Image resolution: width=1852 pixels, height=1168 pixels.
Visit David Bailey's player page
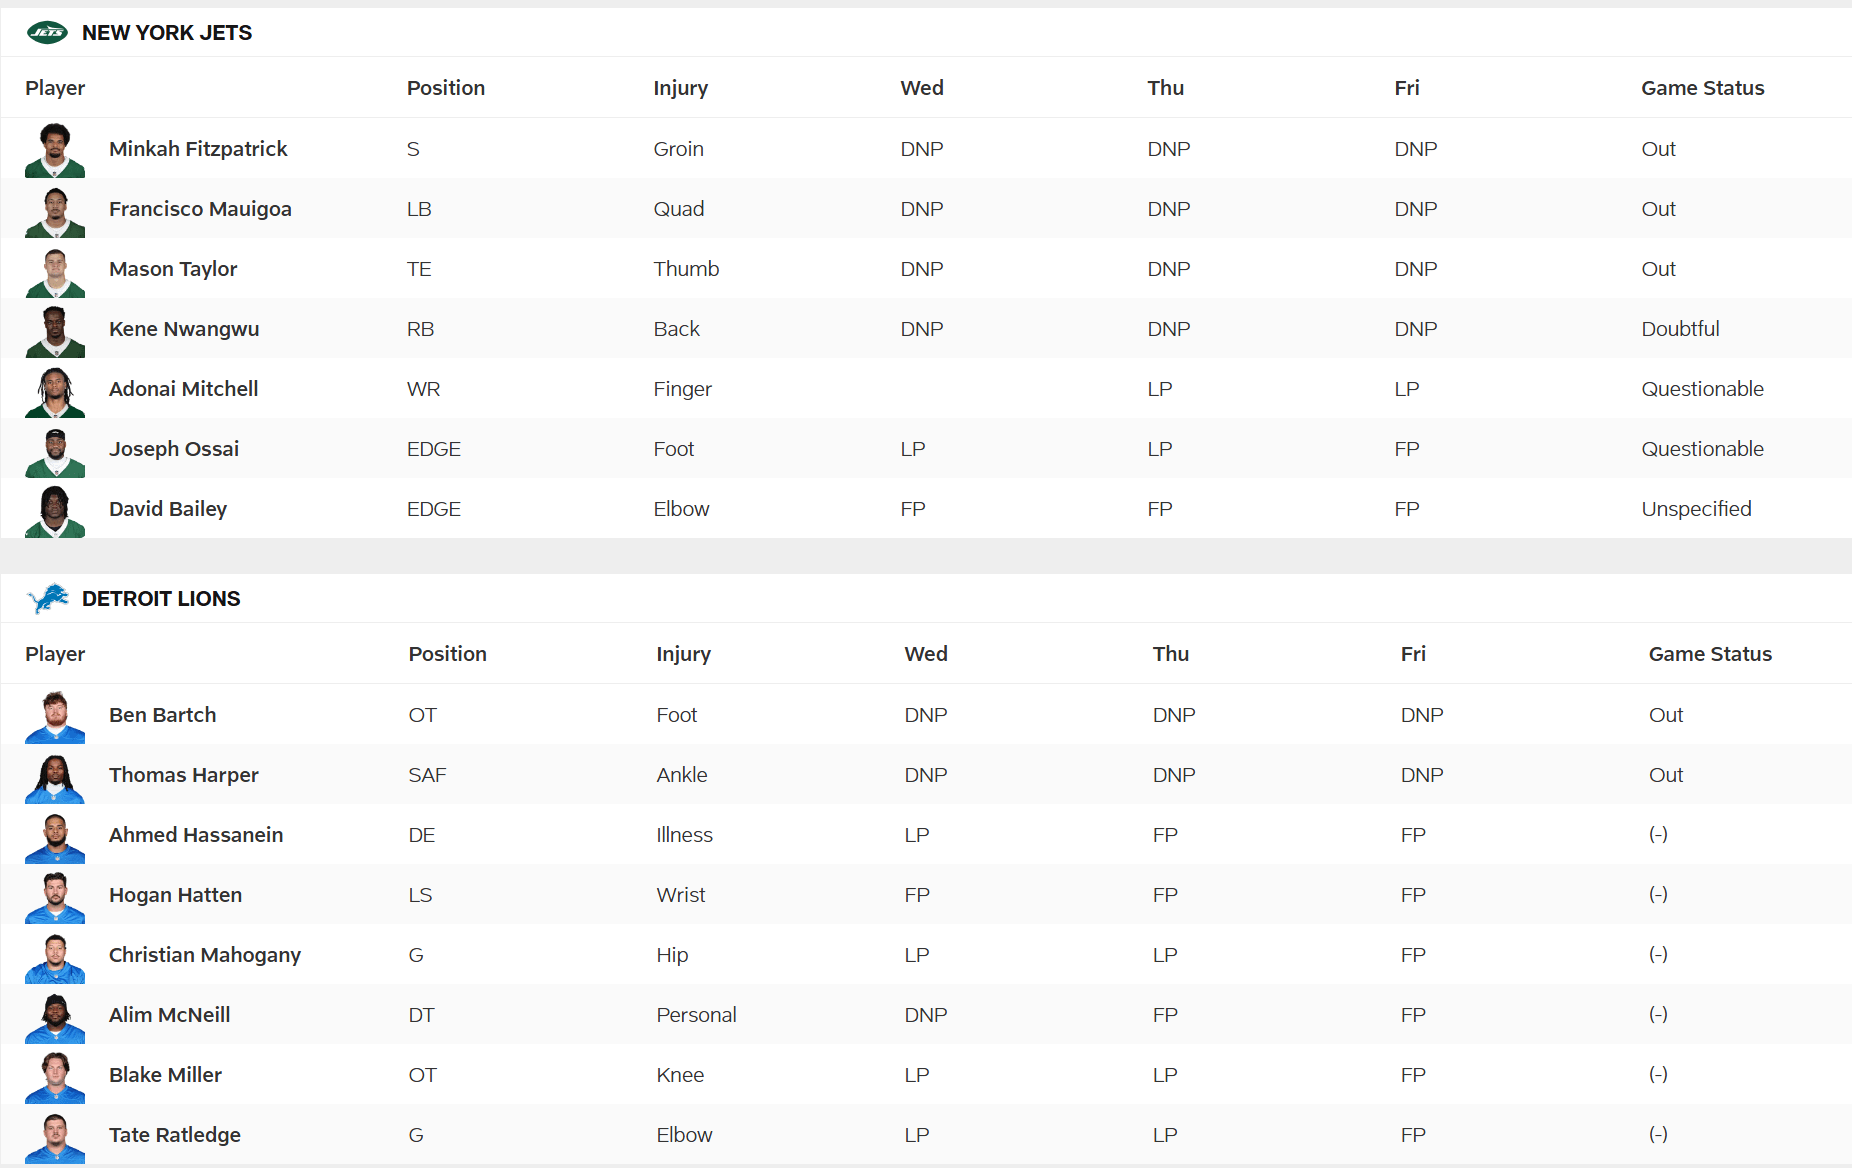point(168,509)
